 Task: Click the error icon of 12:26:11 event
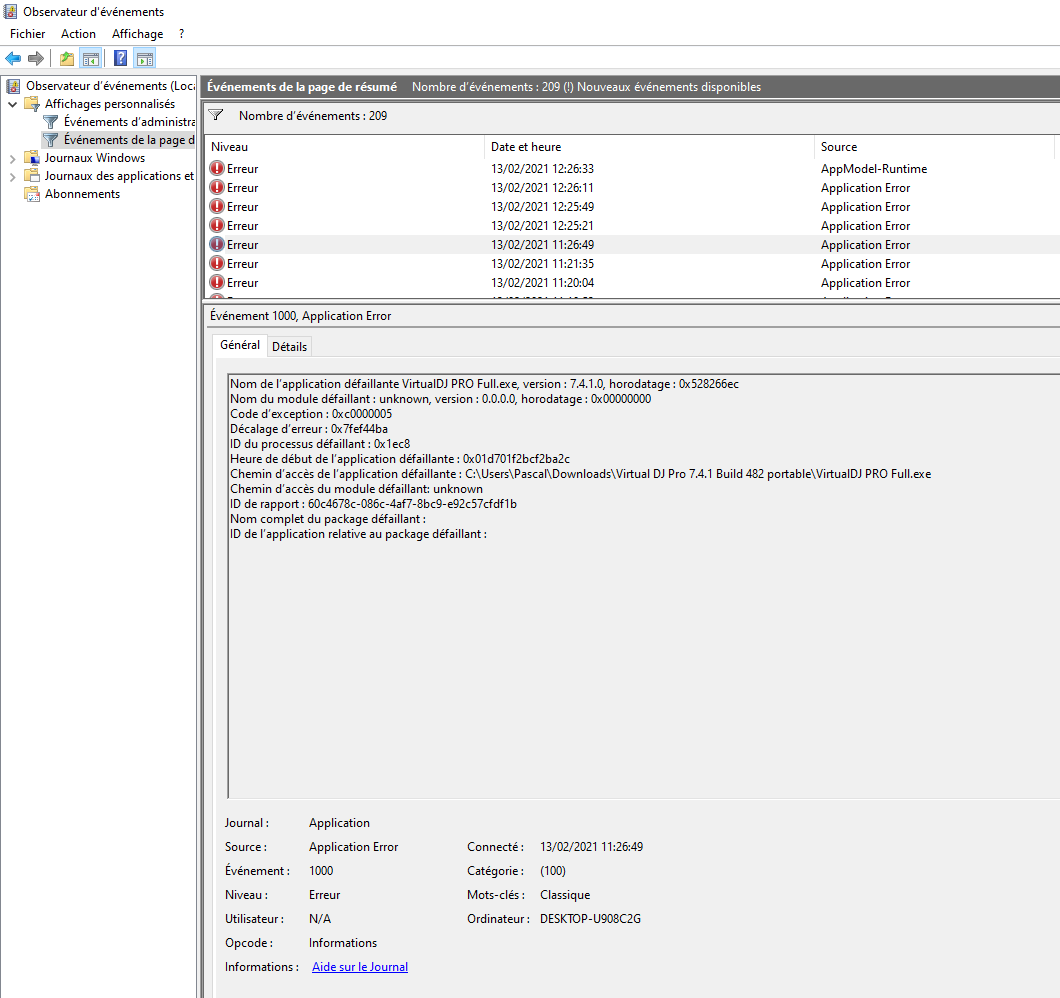tap(217, 187)
